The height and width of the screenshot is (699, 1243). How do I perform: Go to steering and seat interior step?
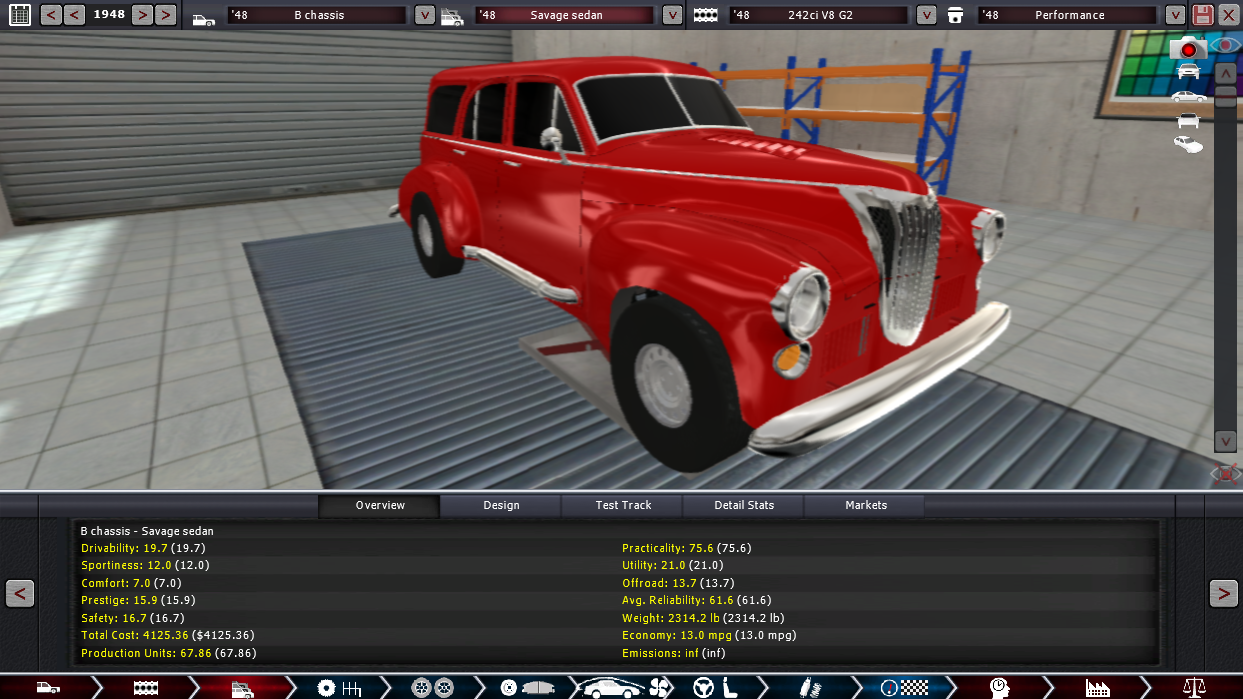716,687
